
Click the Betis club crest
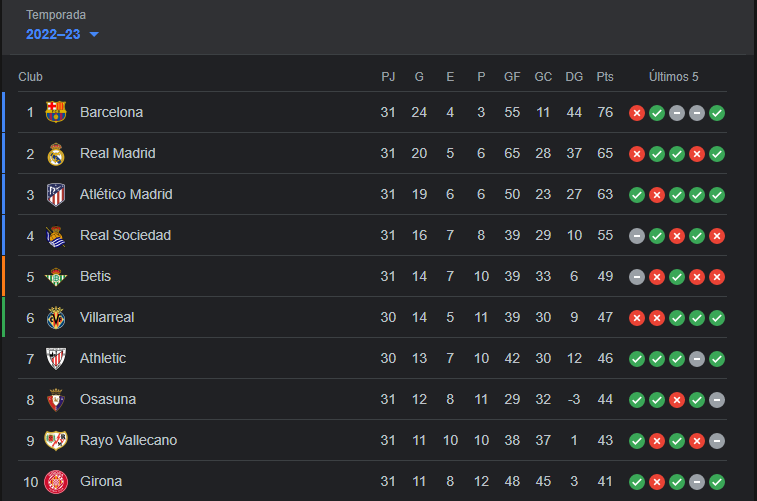click(56, 277)
